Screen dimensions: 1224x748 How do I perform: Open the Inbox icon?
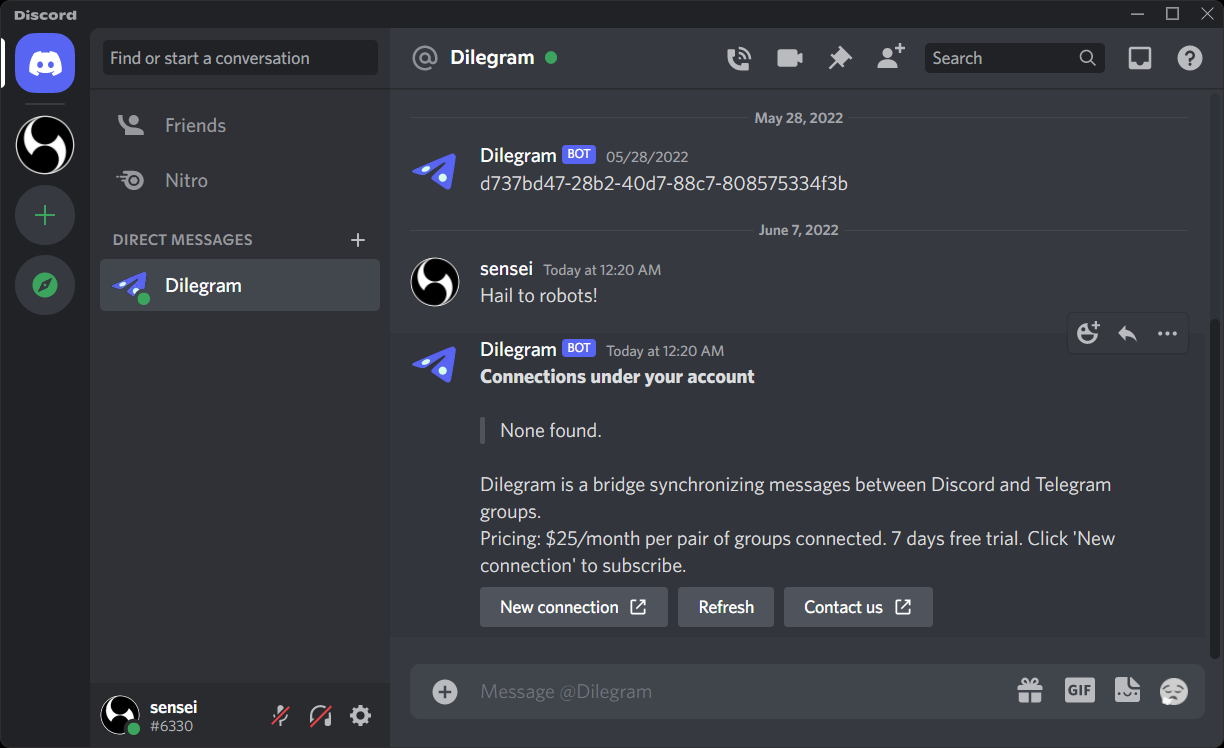coord(1140,58)
